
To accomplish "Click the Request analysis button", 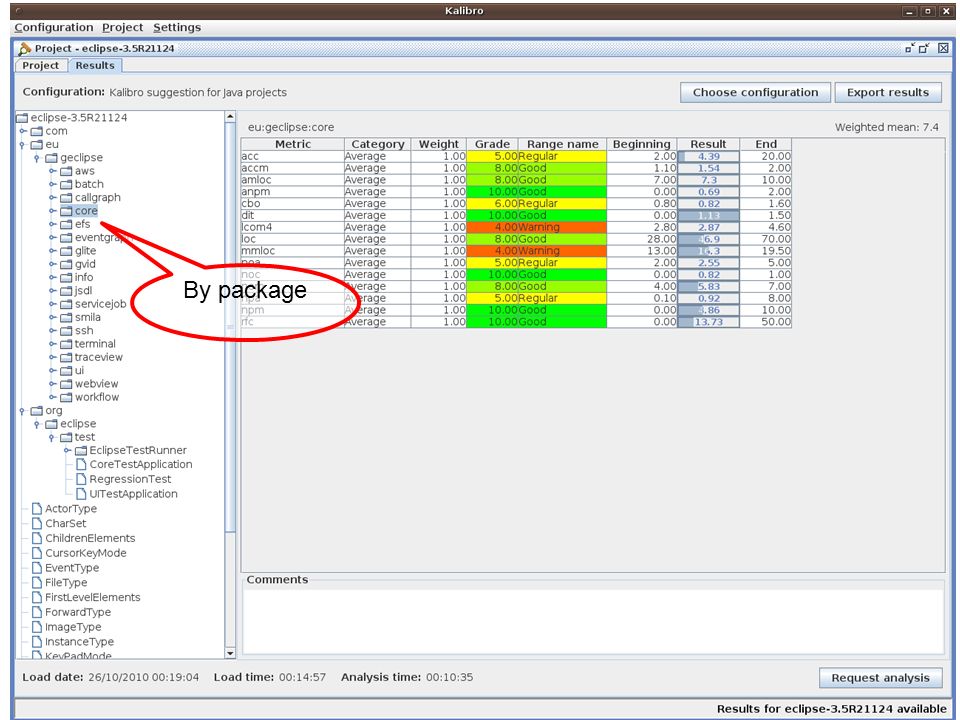I will pos(880,678).
